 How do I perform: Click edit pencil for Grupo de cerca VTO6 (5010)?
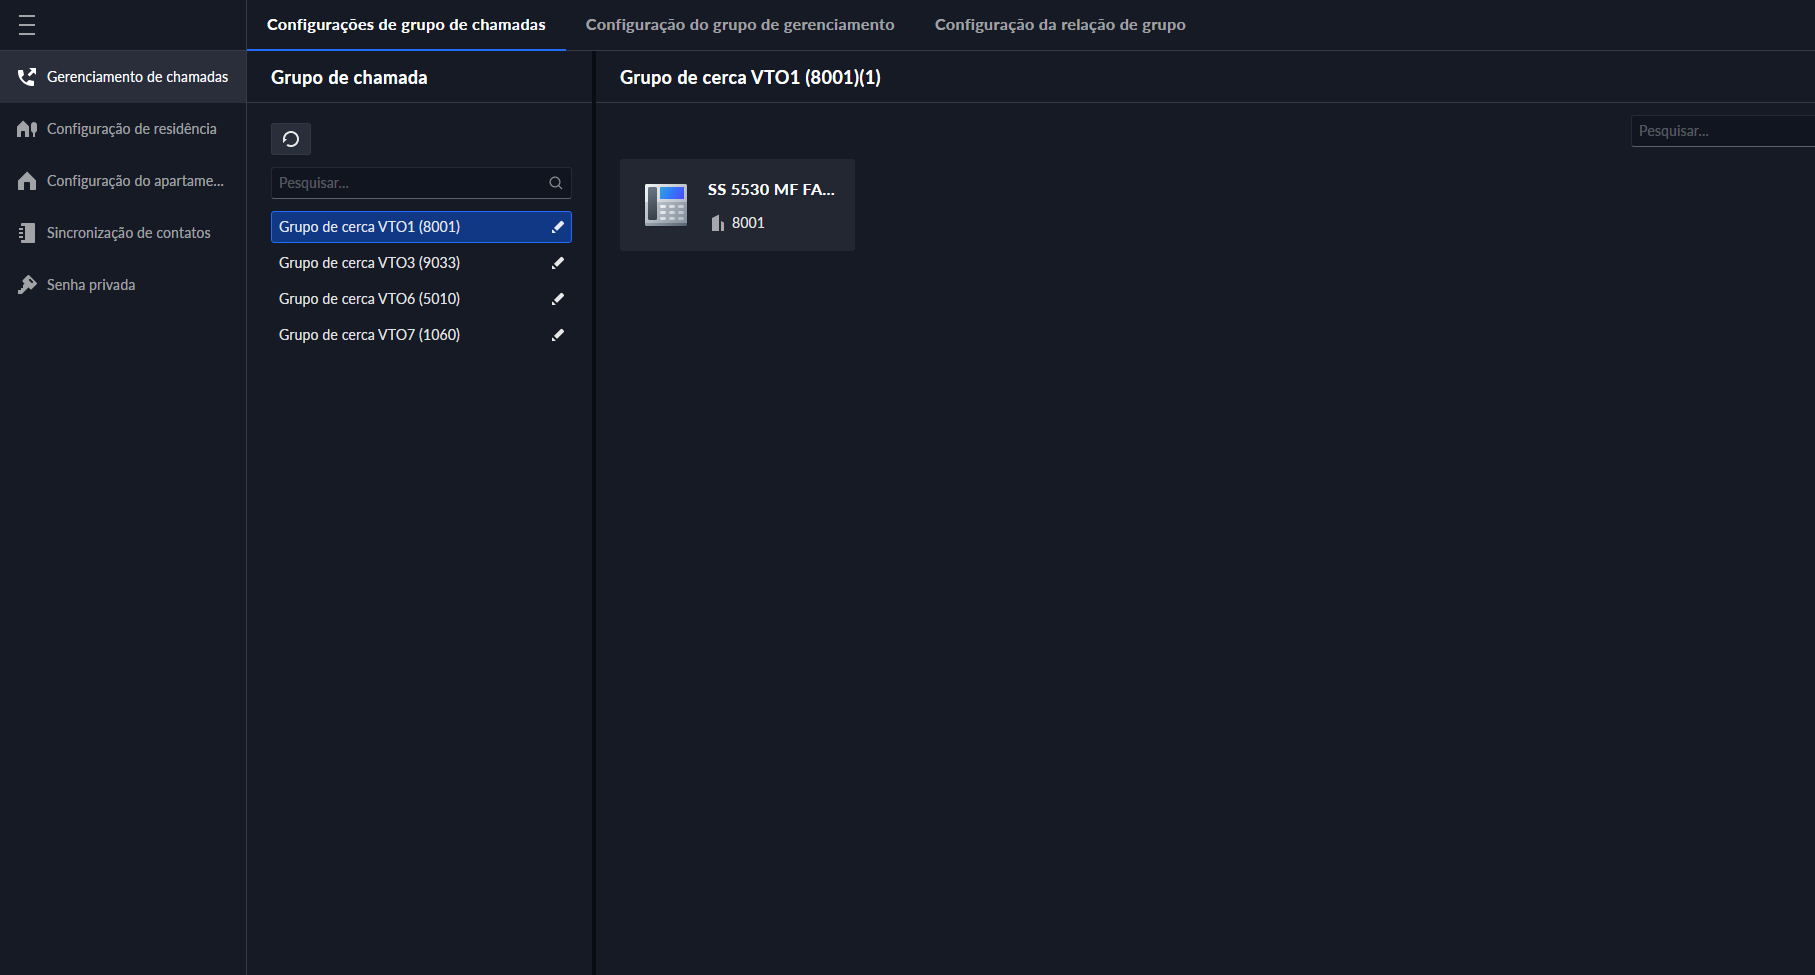558,299
